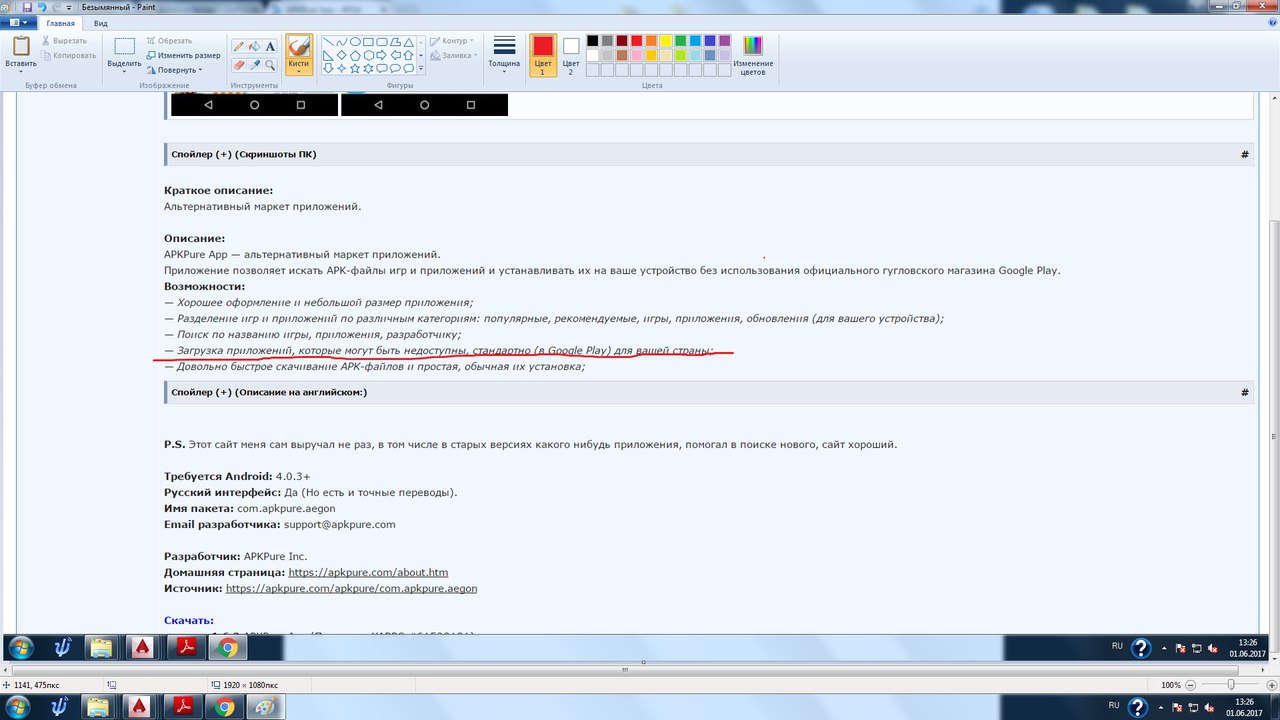Click the Save icon in quick access toolbar
Screen dimensions: 1280x720
point(28,7)
